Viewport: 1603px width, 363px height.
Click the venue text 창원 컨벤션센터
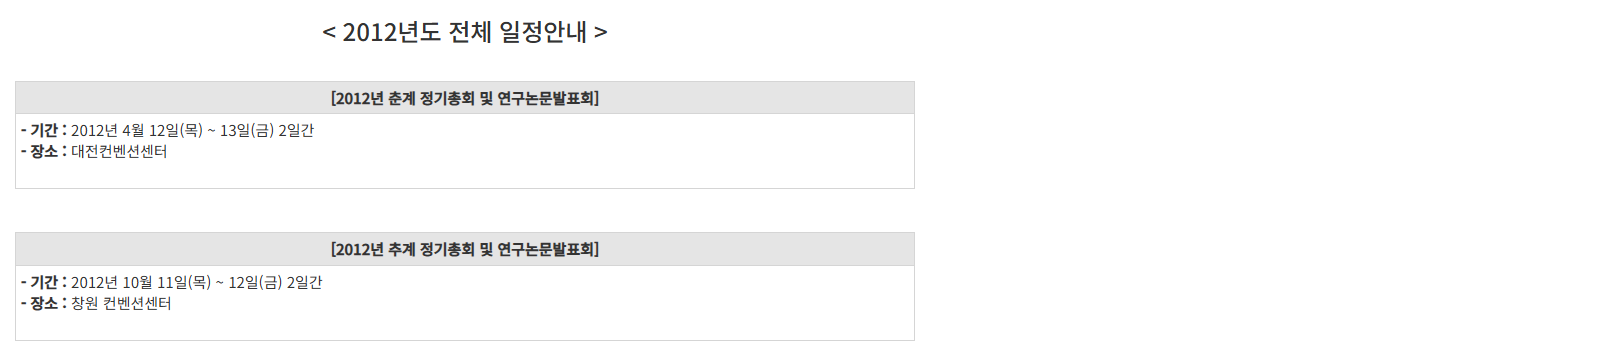pyautogui.click(x=121, y=303)
